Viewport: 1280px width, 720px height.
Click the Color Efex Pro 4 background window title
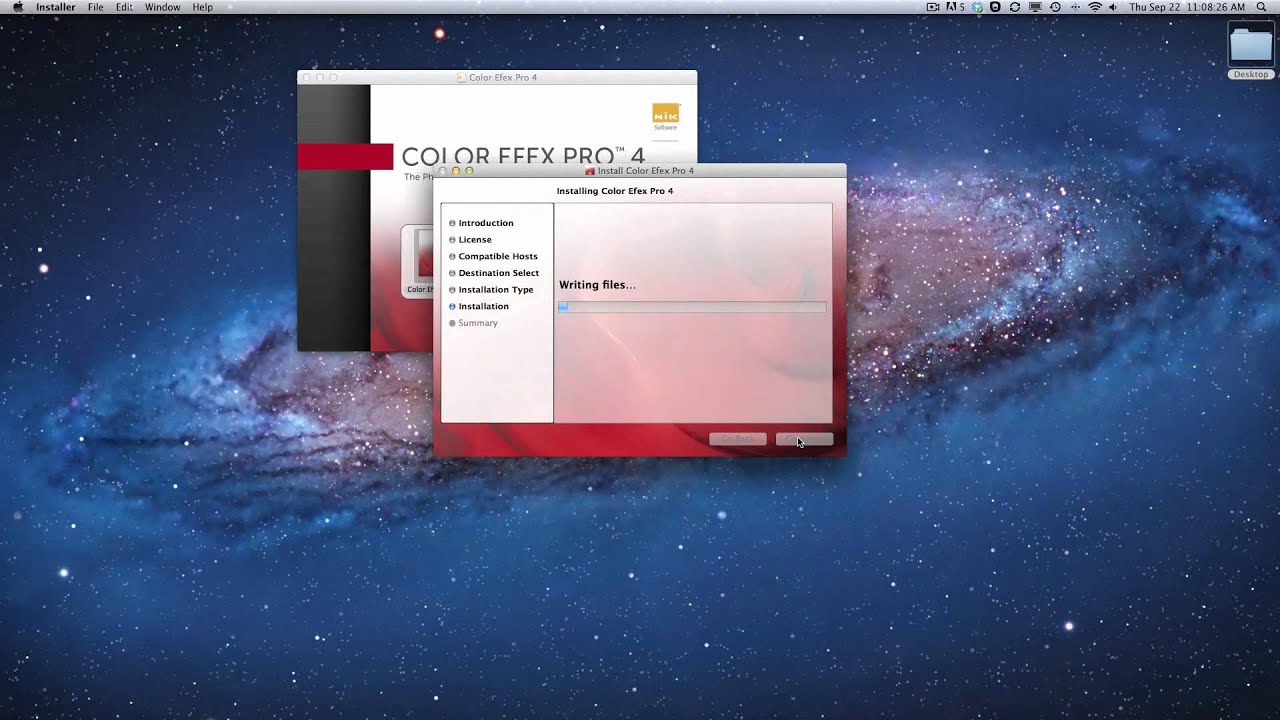(x=503, y=77)
